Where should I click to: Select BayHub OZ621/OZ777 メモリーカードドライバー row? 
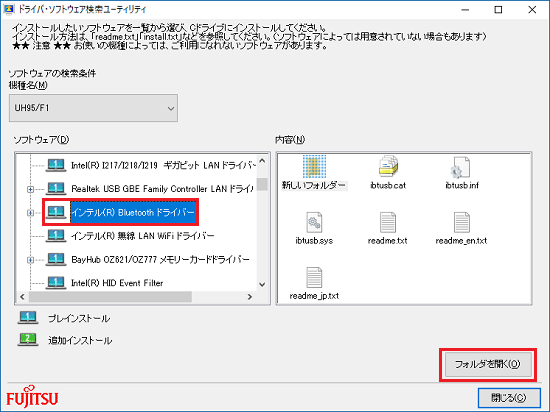point(160,259)
